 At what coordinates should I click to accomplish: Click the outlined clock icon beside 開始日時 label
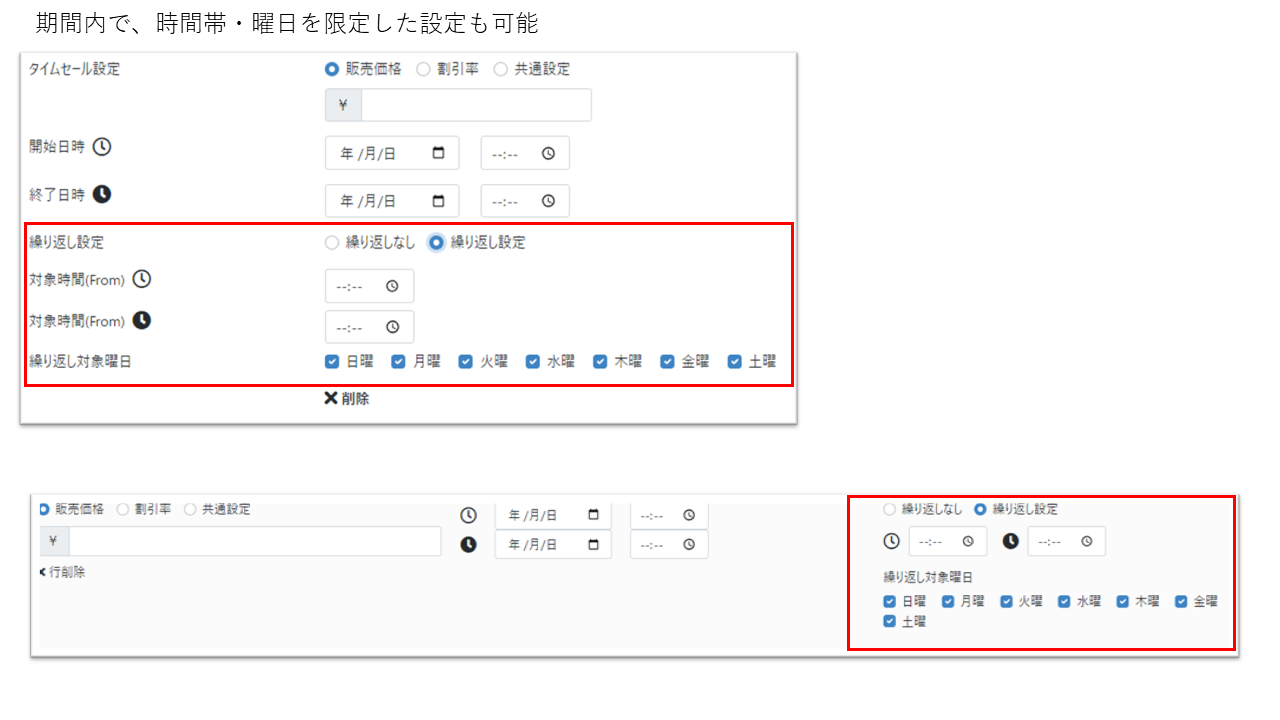pyautogui.click(x=102, y=147)
